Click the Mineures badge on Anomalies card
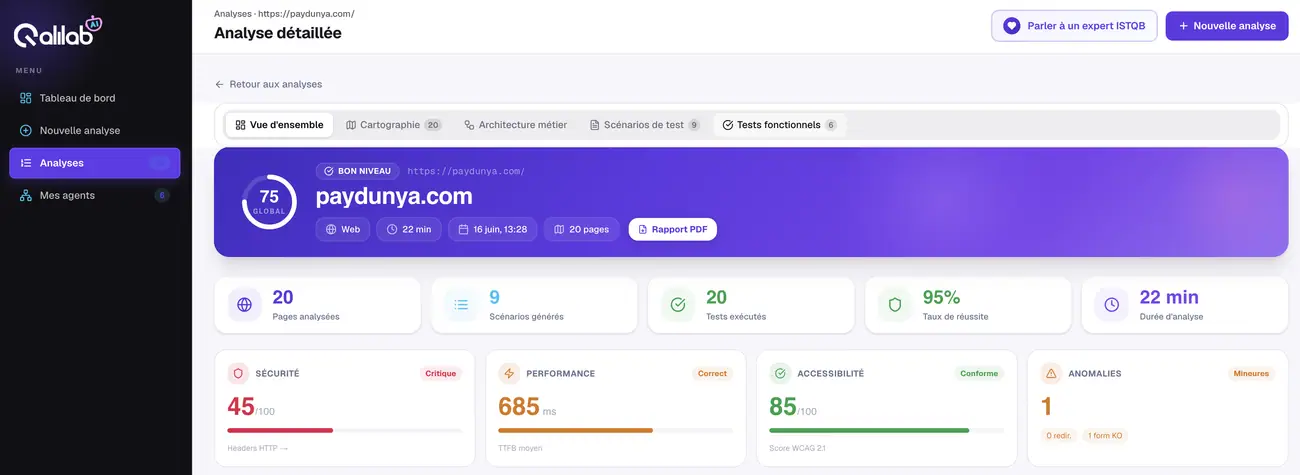This screenshot has height=475, width=1300. (1251, 373)
